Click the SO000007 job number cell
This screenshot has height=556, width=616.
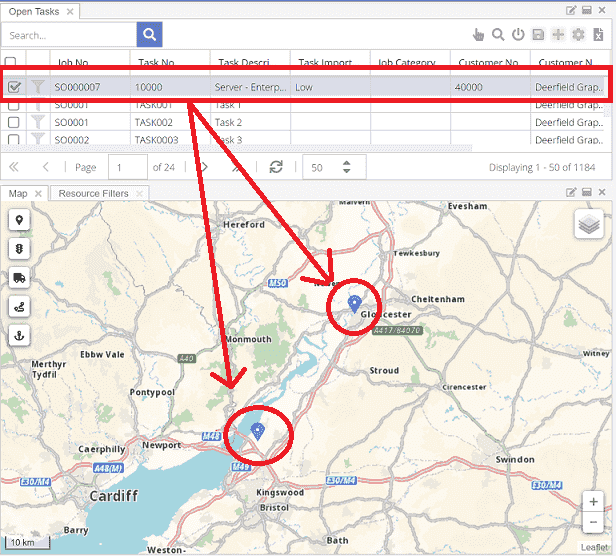pos(90,87)
